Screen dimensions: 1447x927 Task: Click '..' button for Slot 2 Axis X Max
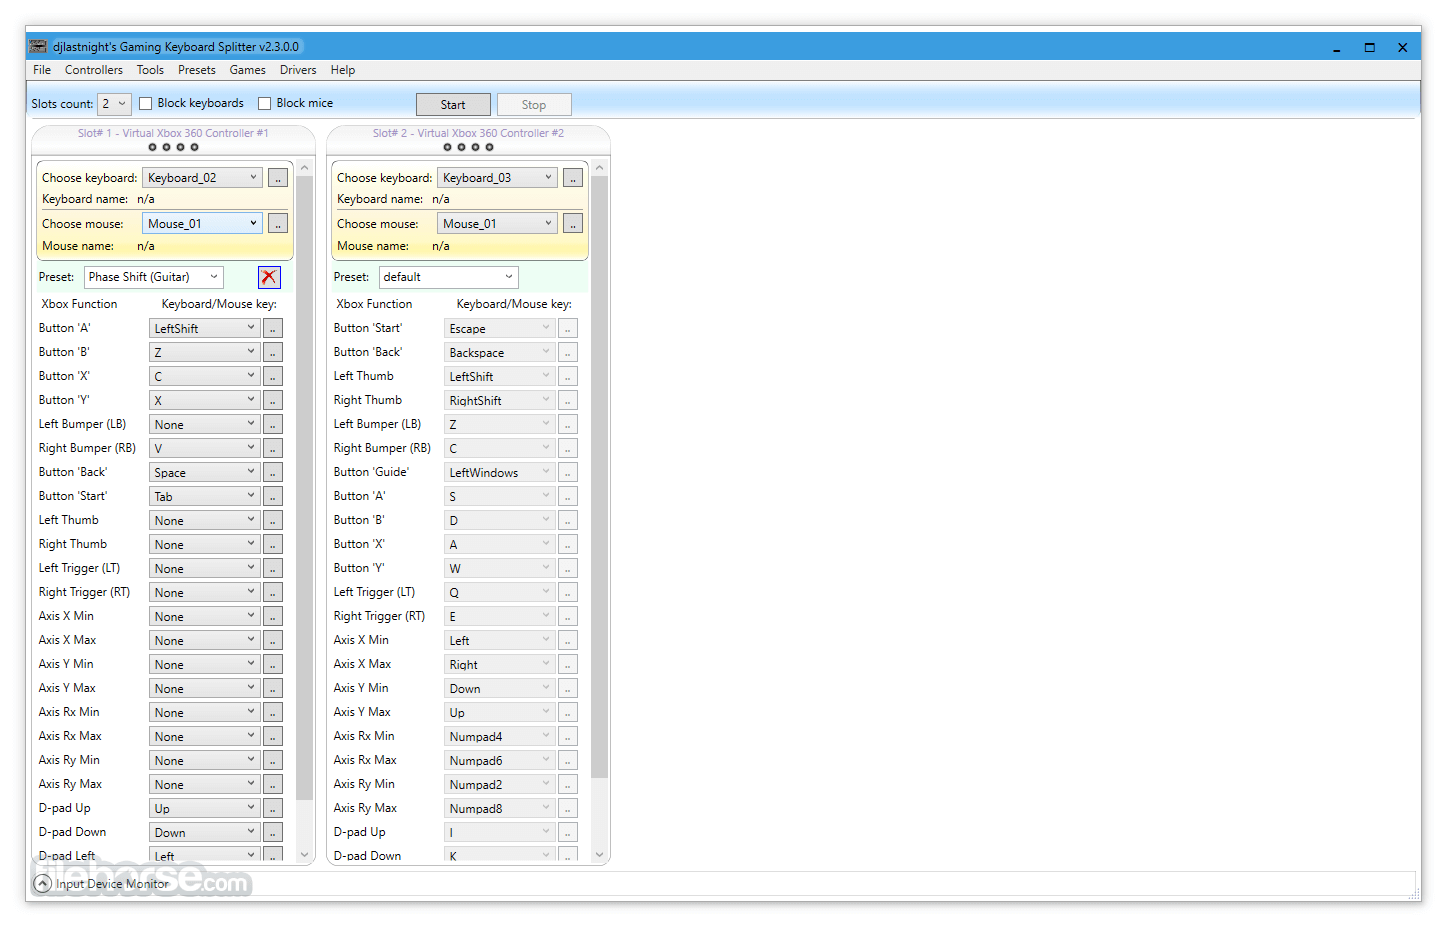pyautogui.click(x=568, y=664)
